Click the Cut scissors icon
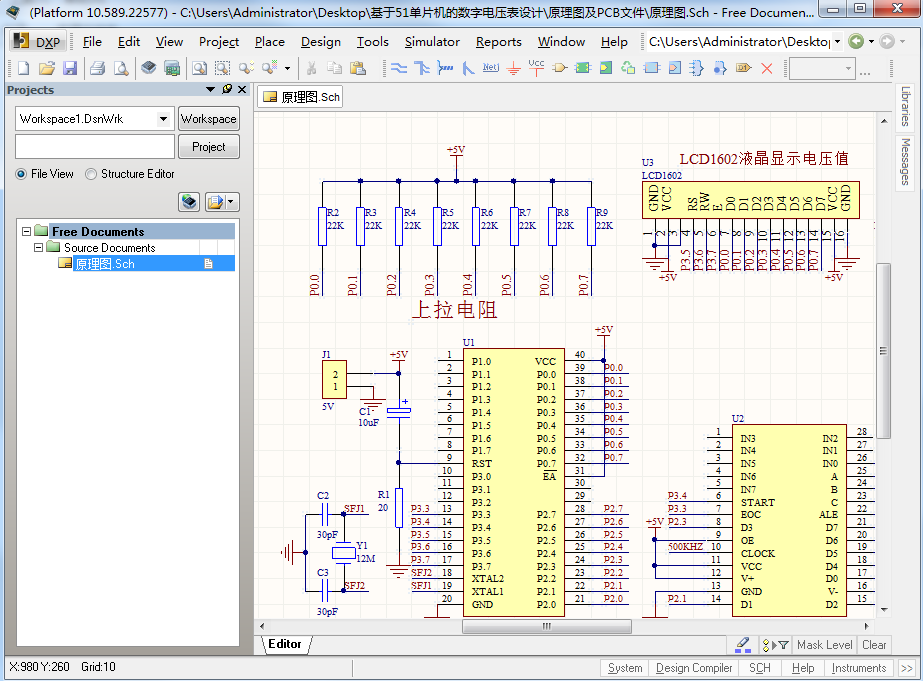Viewport: 923px width, 681px height. (312, 68)
